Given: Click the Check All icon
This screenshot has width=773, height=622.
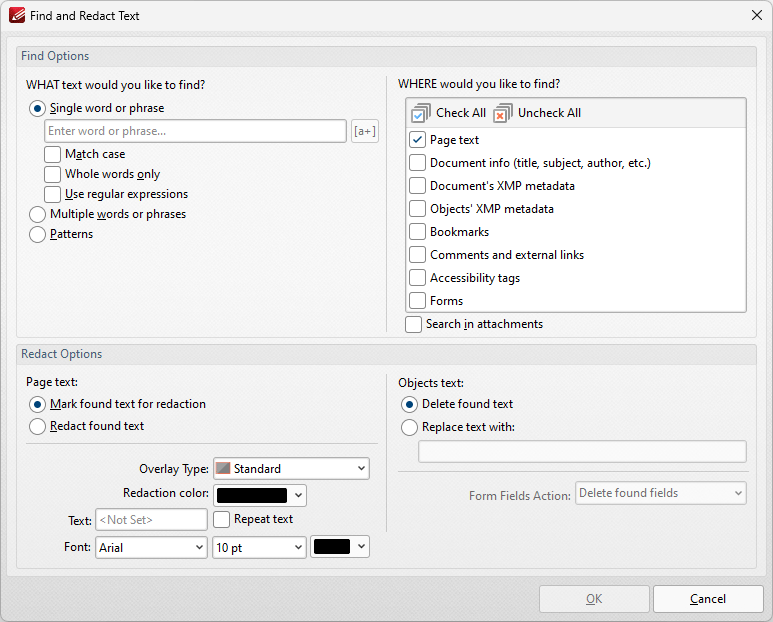Looking at the screenshot, I should (421, 113).
